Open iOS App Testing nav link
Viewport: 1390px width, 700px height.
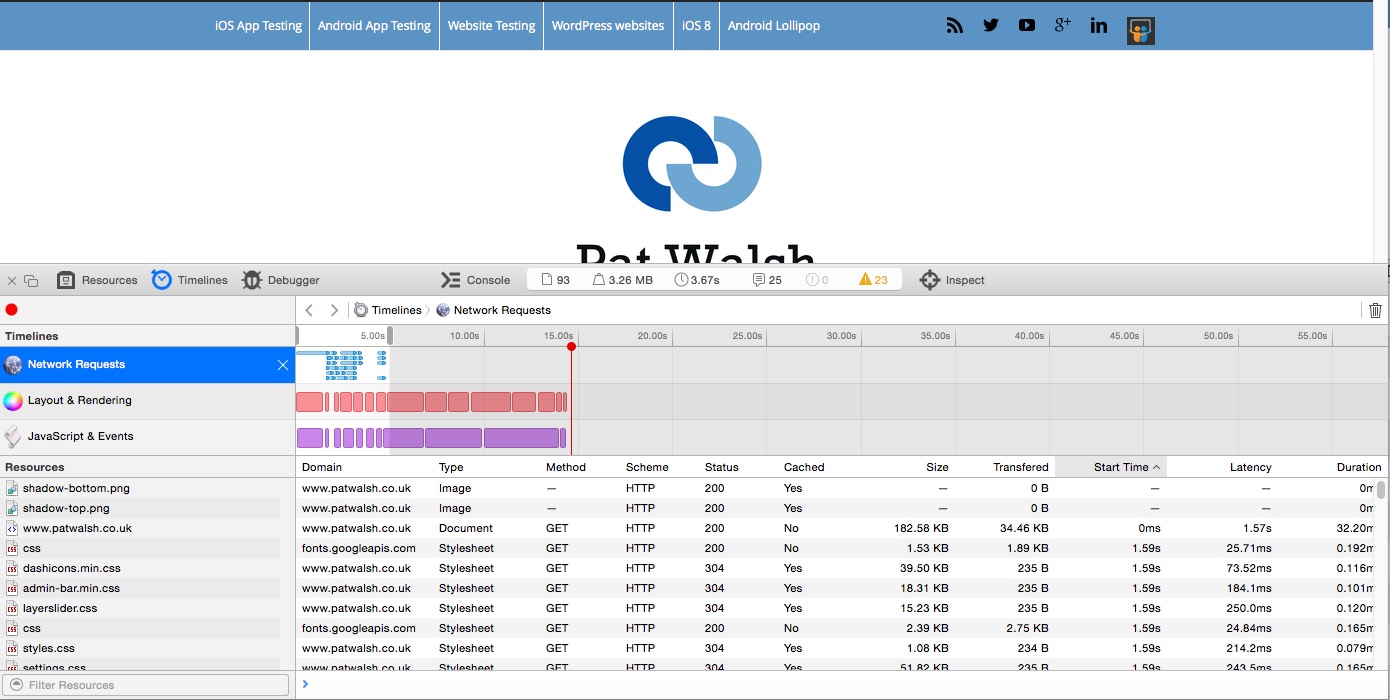click(258, 26)
